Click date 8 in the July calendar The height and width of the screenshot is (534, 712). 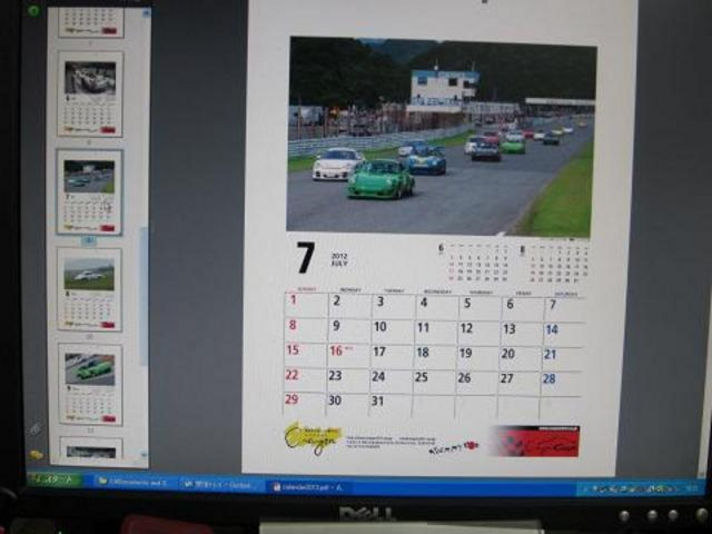click(x=293, y=325)
